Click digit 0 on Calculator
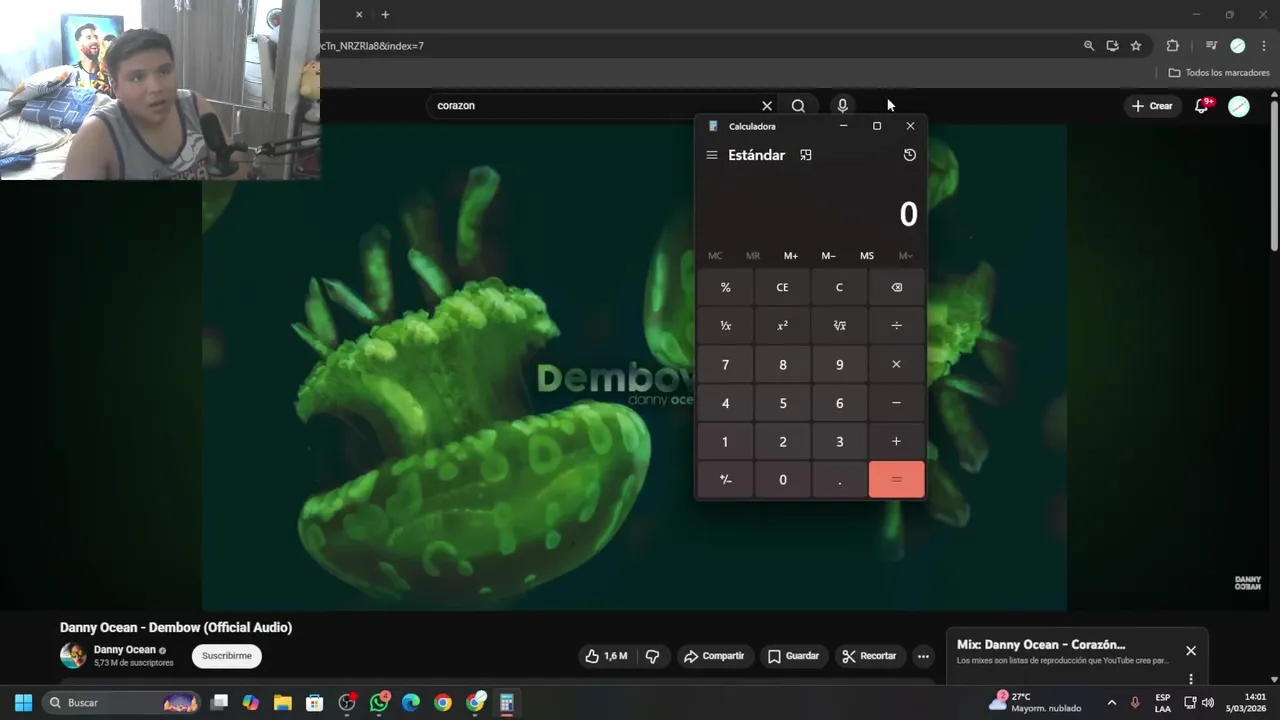Screen dimensions: 1280x720 (x=782, y=480)
